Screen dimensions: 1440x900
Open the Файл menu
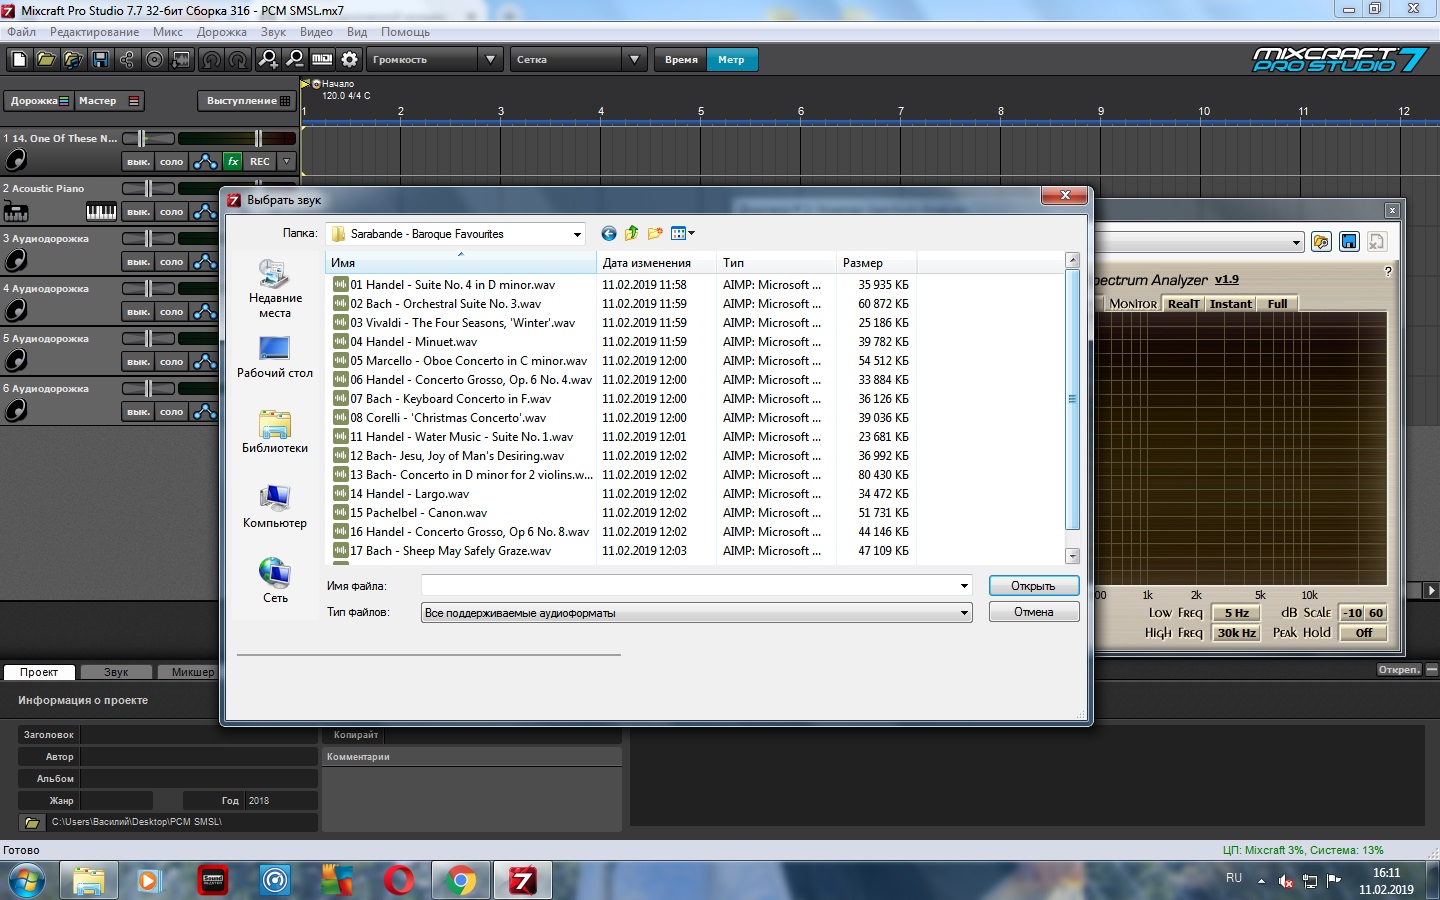[21, 32]
